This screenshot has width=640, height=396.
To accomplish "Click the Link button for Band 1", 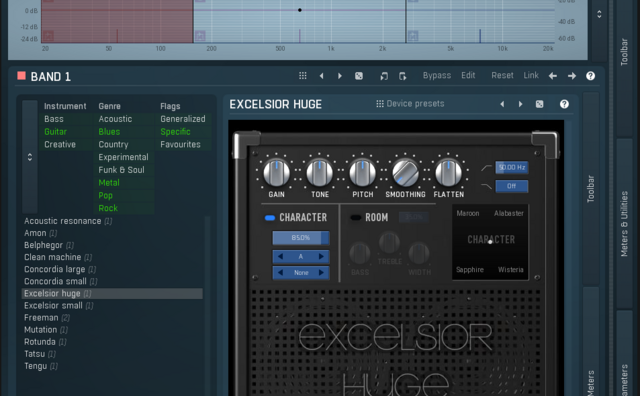I will tap(531, 76).
